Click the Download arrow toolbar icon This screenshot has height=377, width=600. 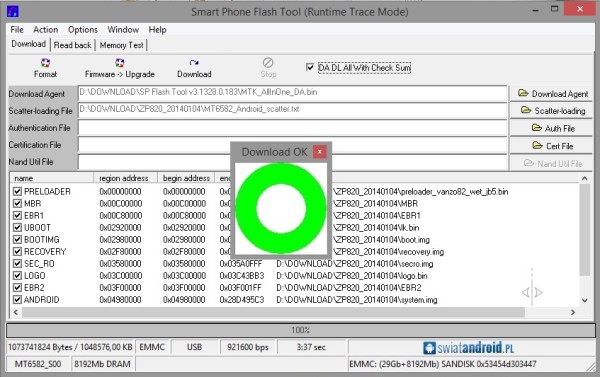point(194,63)
